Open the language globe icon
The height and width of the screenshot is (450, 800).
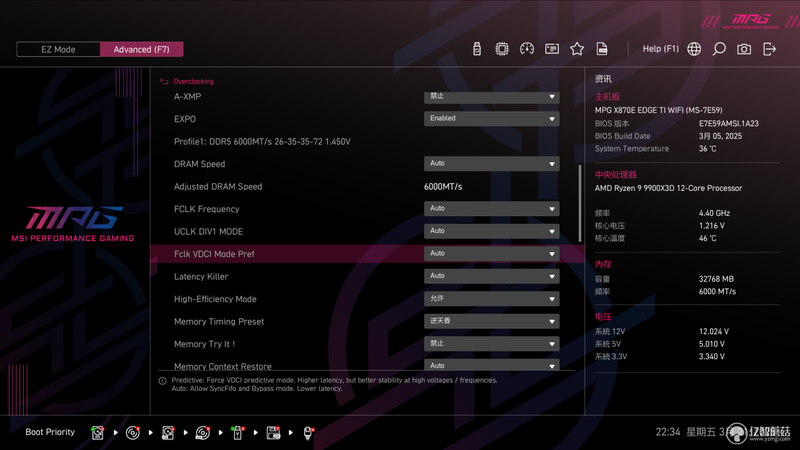pos(694,49)
